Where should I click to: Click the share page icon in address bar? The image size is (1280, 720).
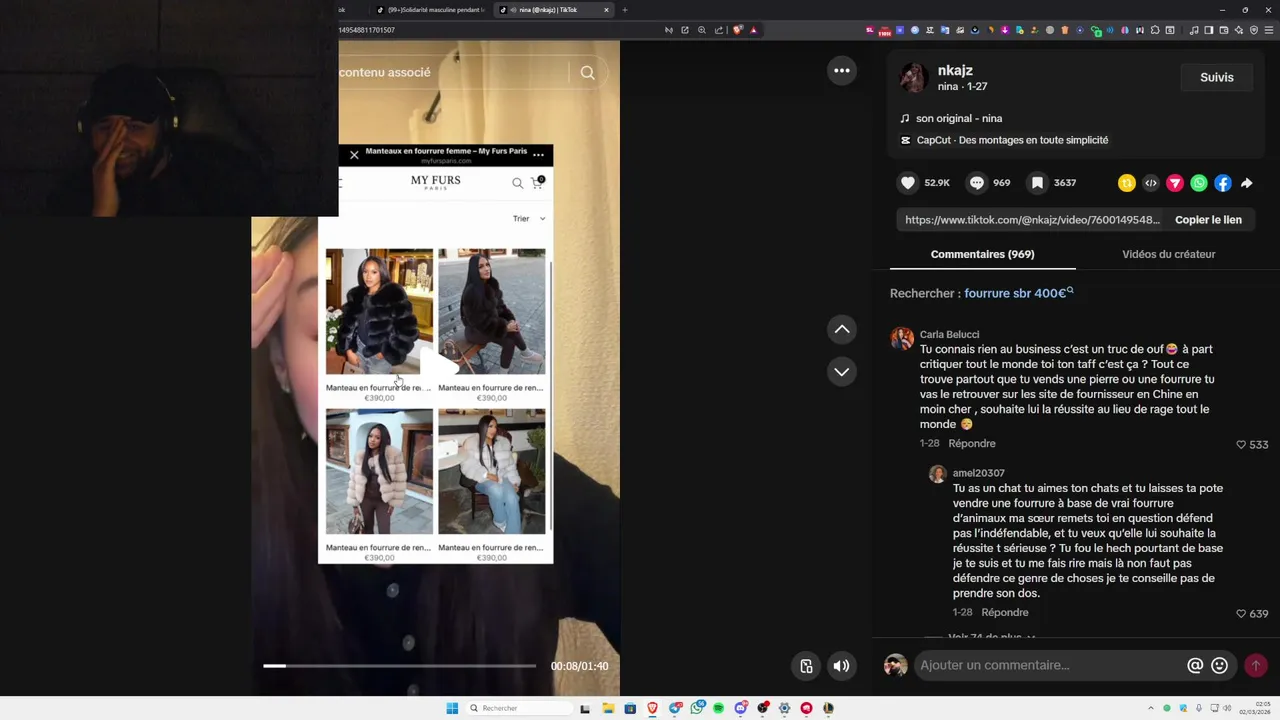click(718, 30)
